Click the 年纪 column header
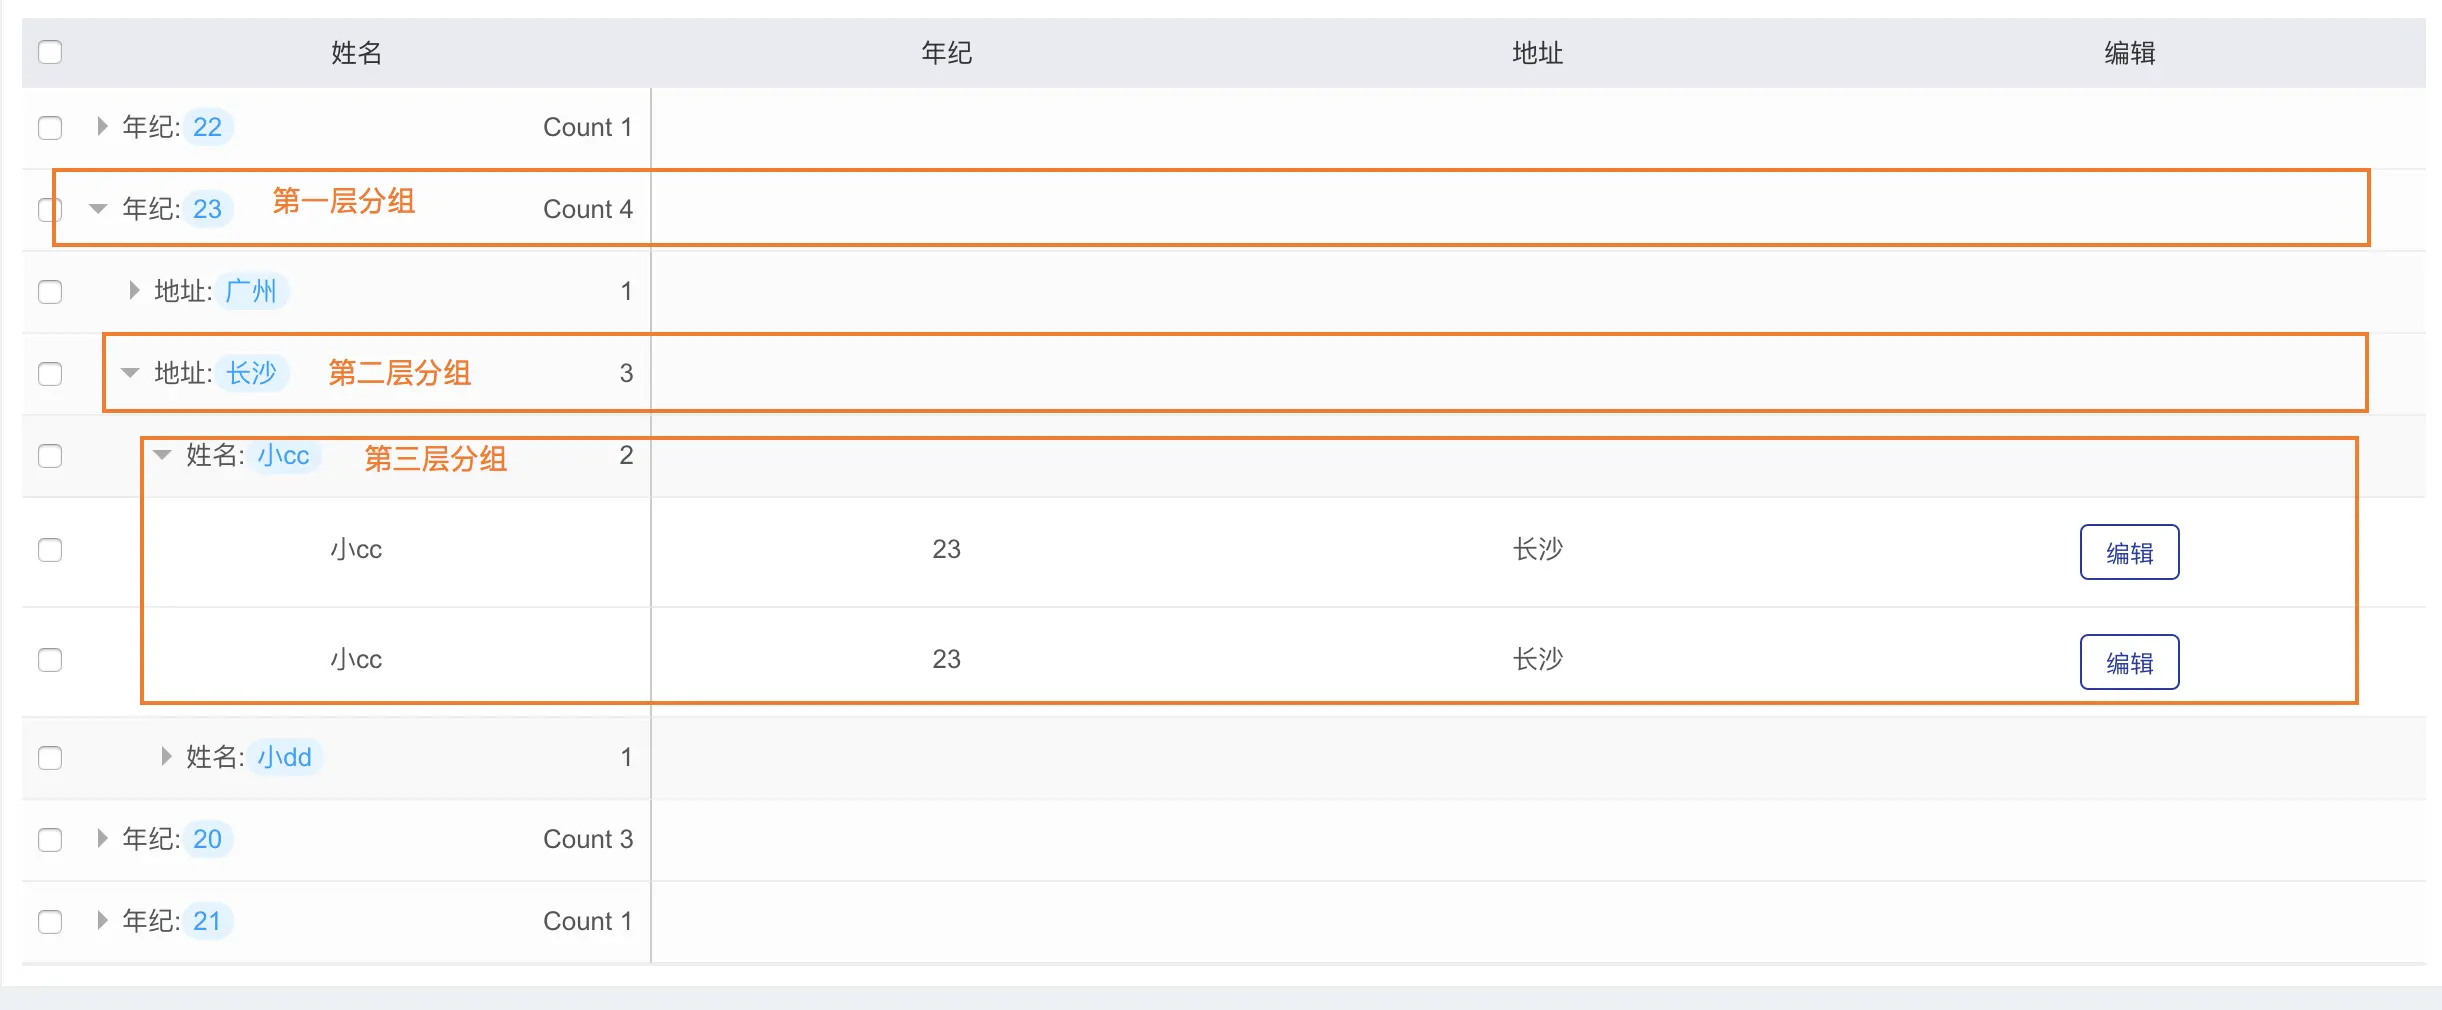 [x=946, y=53]
